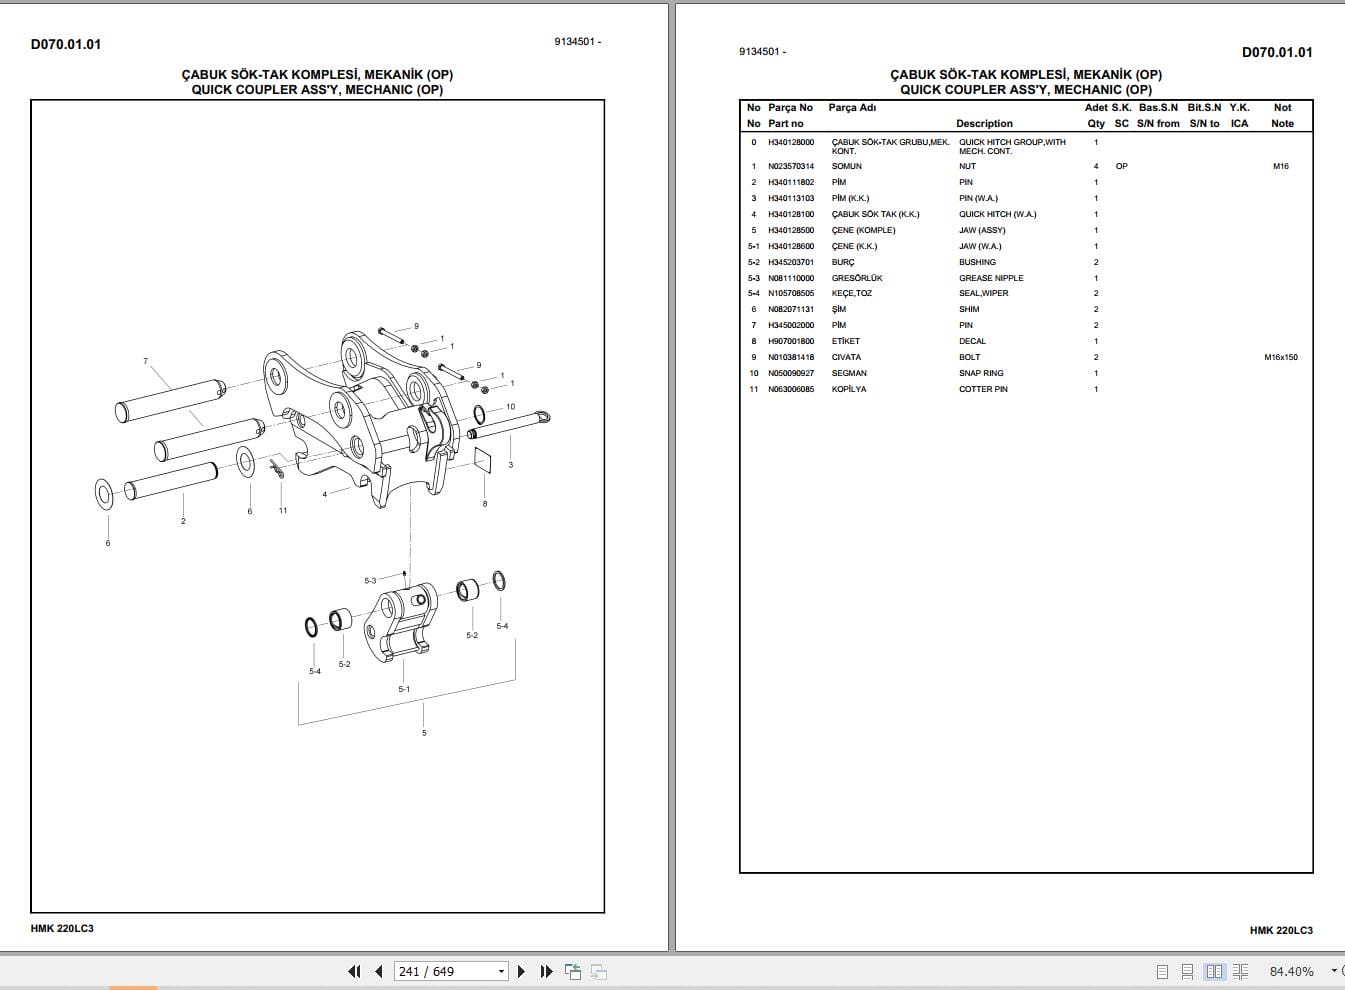1345x990 pixels.
Task: Go forward to the next view
Action: click(x=598, y=971)
